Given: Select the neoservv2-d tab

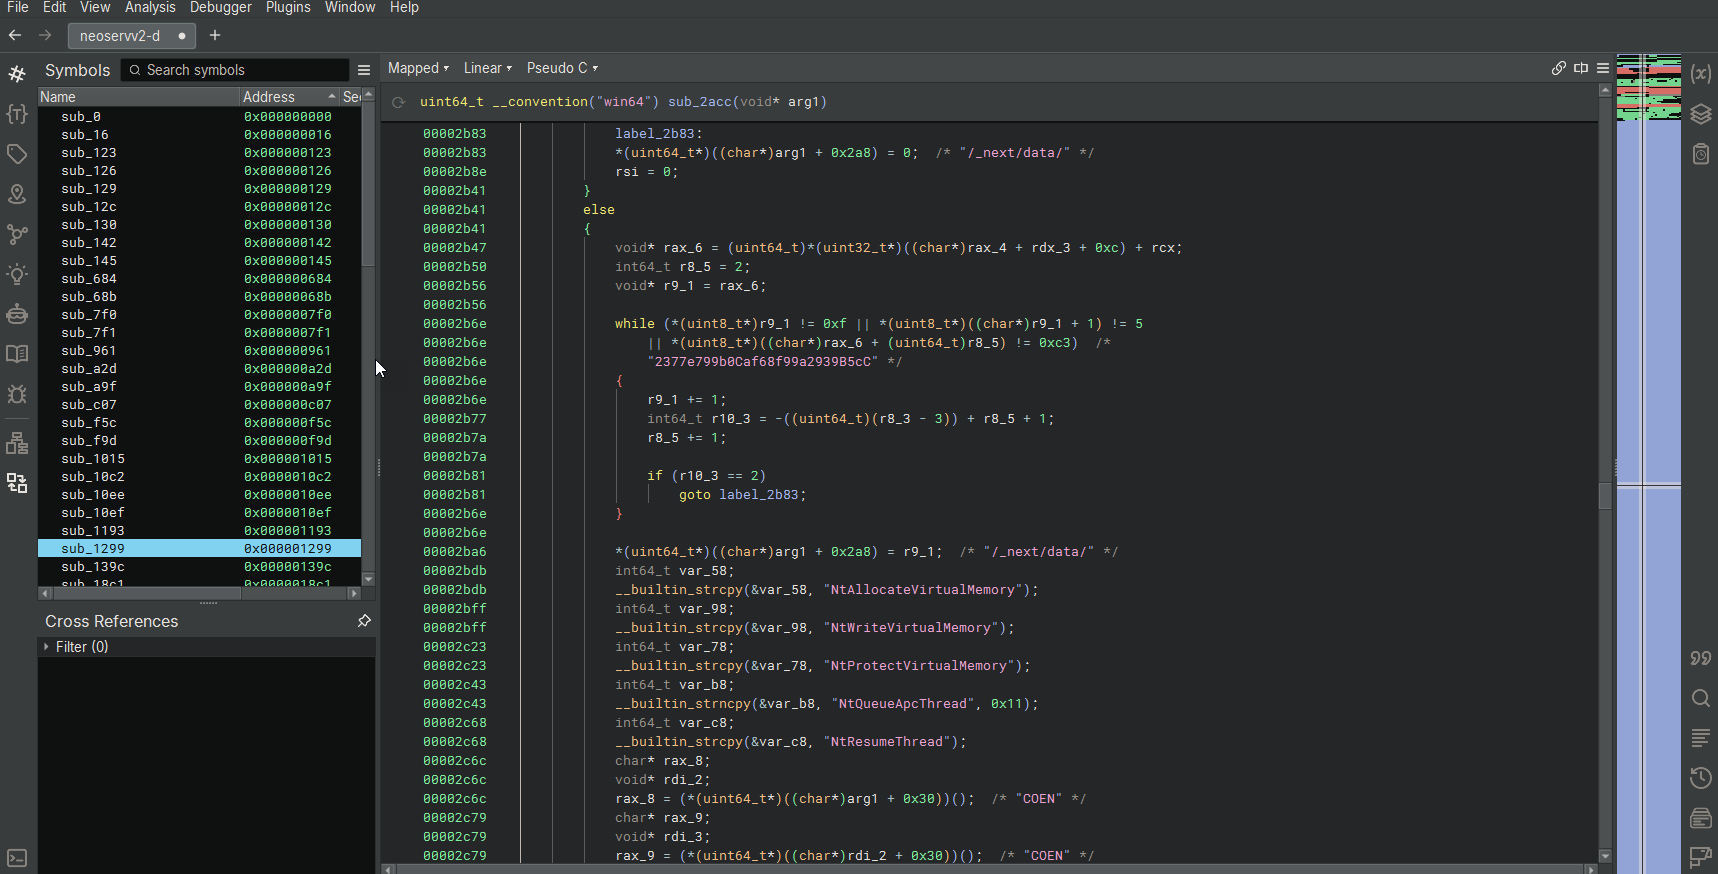Looking at the screenshot, I should [131, 36].
